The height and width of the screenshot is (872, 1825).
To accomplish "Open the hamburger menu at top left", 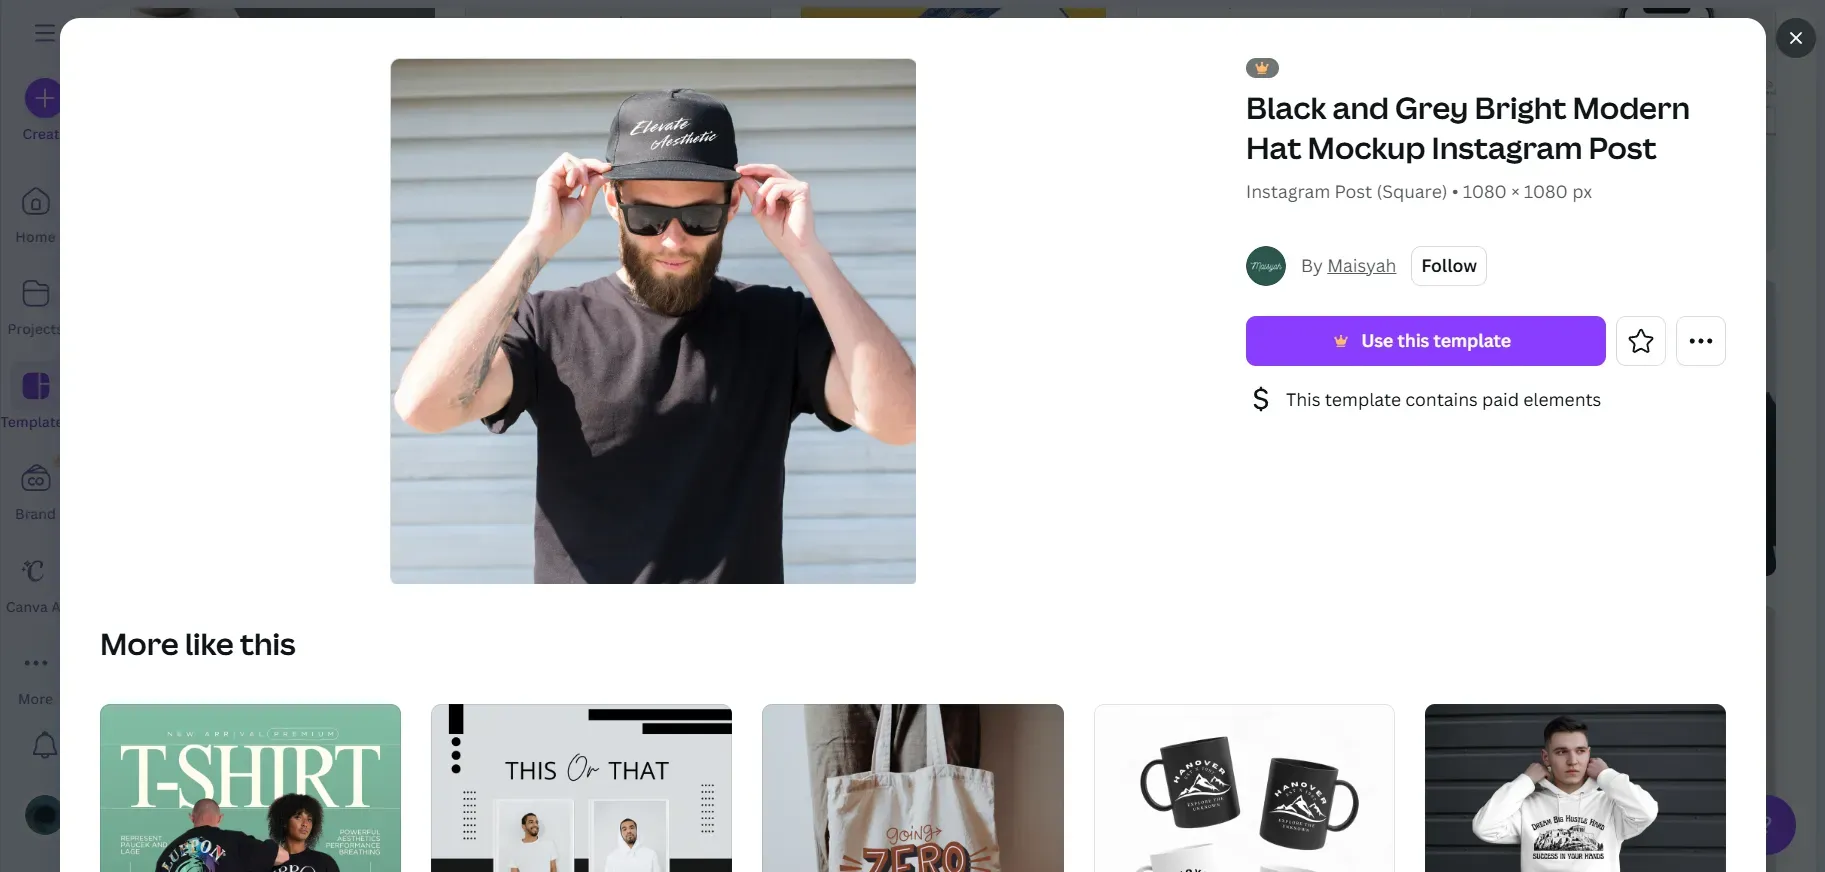I will tap(44, 33).
